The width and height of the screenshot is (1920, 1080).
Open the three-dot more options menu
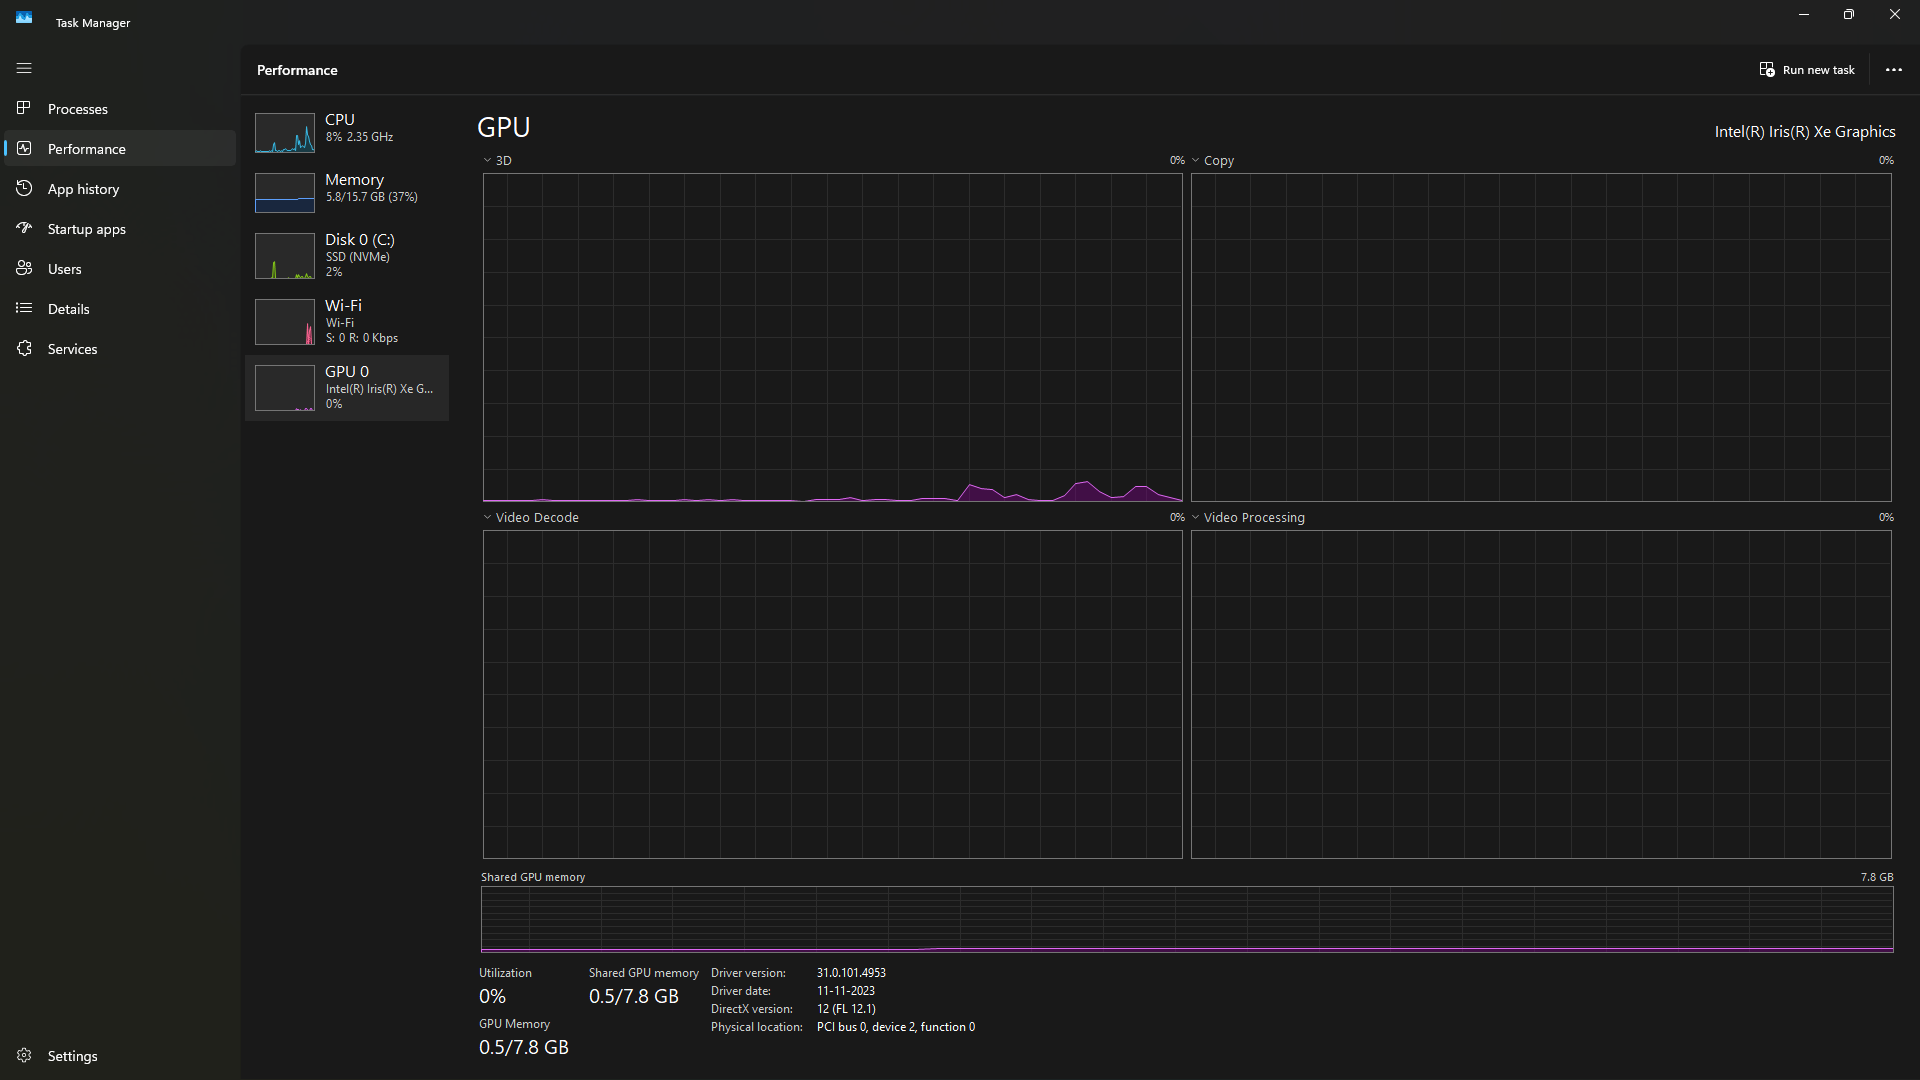[1893, 70]
